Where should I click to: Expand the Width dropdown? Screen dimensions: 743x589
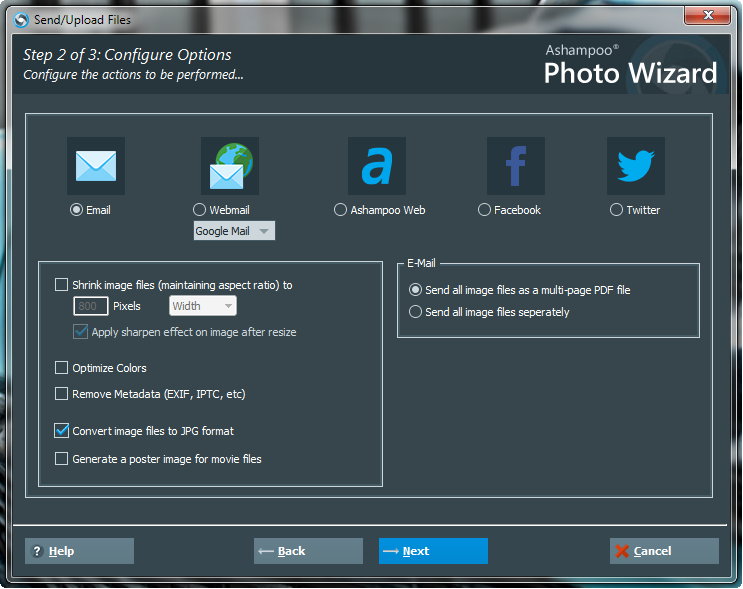(x=202, y=306)
